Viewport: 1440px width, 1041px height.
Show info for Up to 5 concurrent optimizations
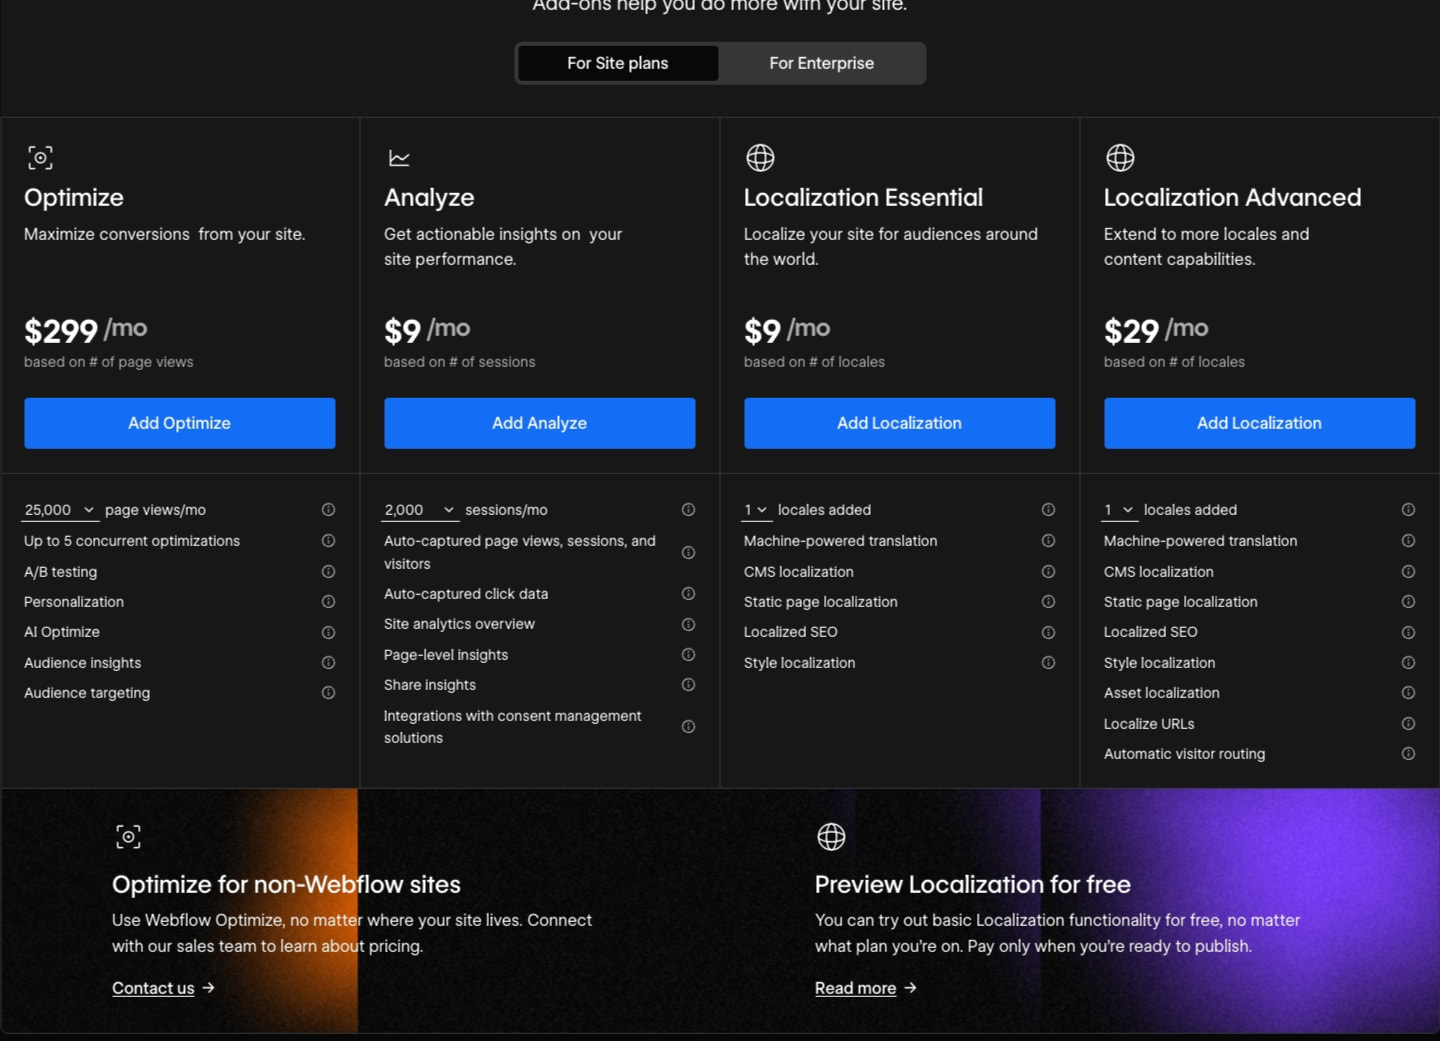328,541
